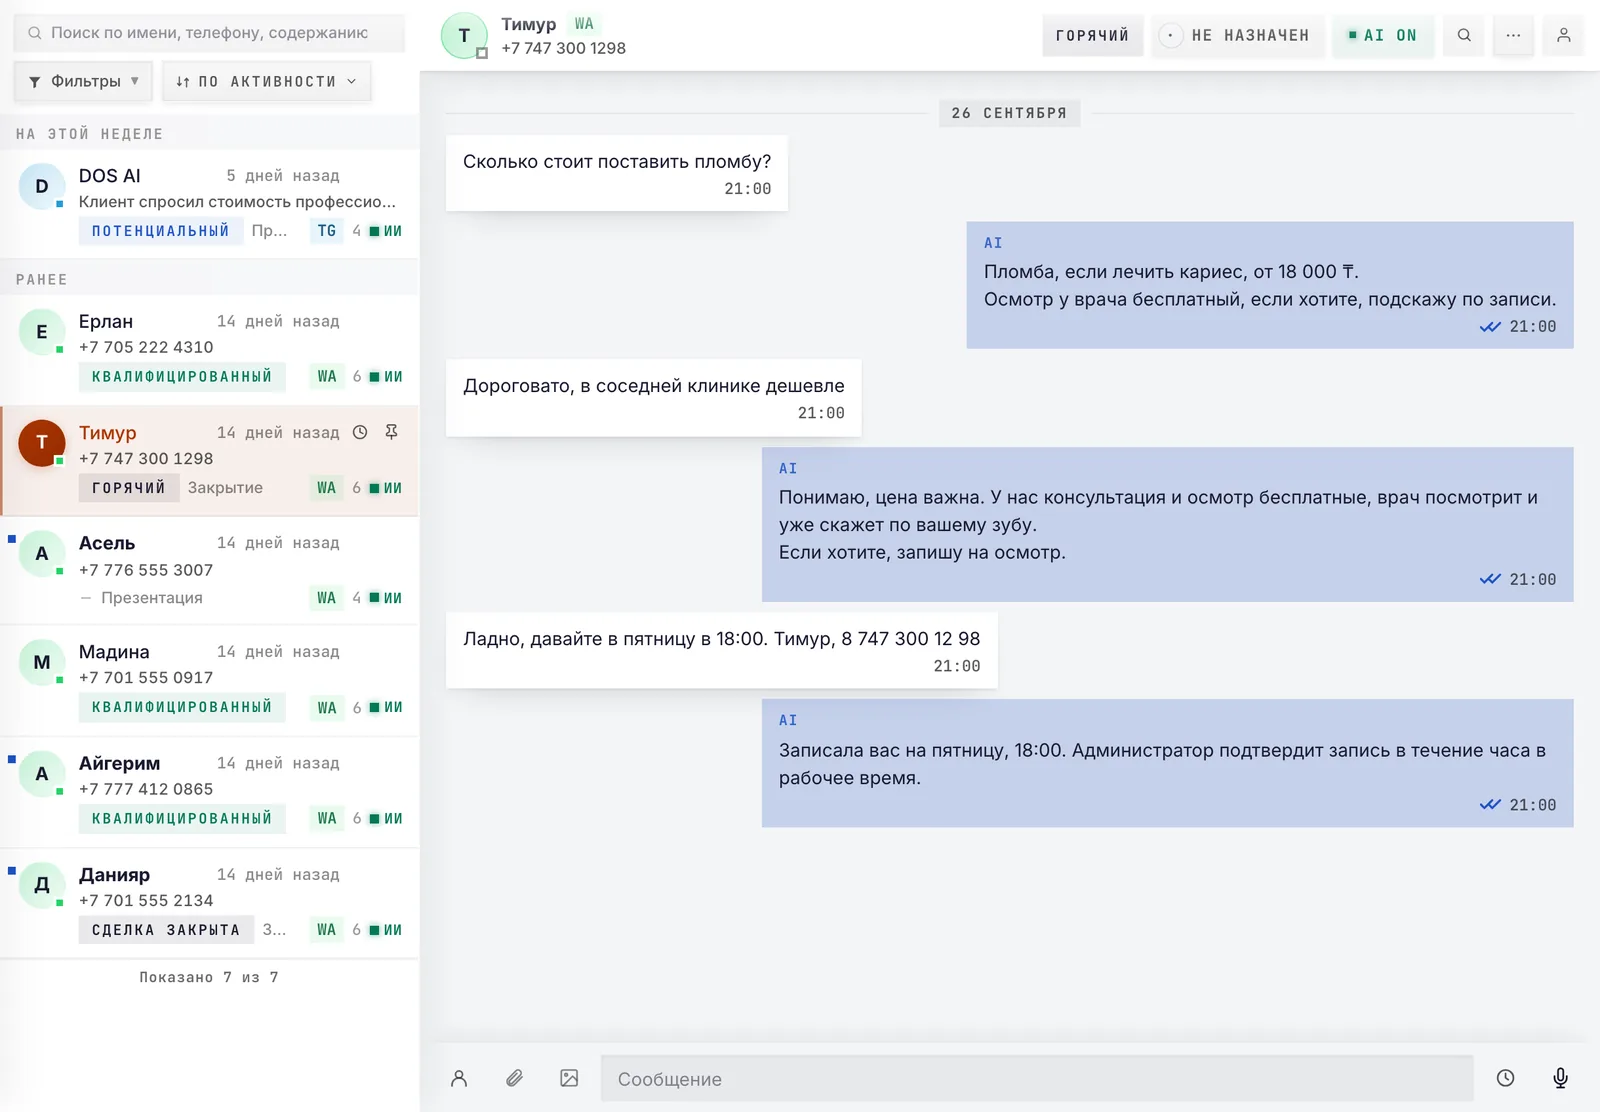Click the 26 сентября date label

1009,113
